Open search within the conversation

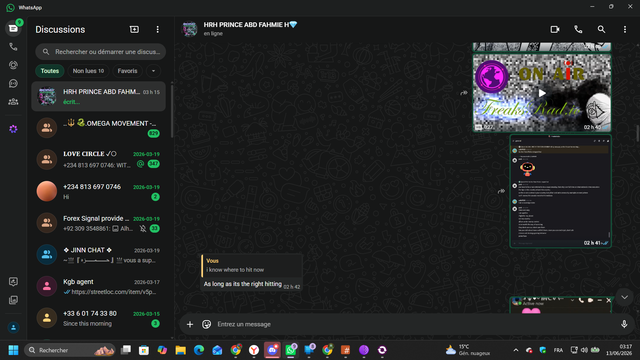point(601,29)
